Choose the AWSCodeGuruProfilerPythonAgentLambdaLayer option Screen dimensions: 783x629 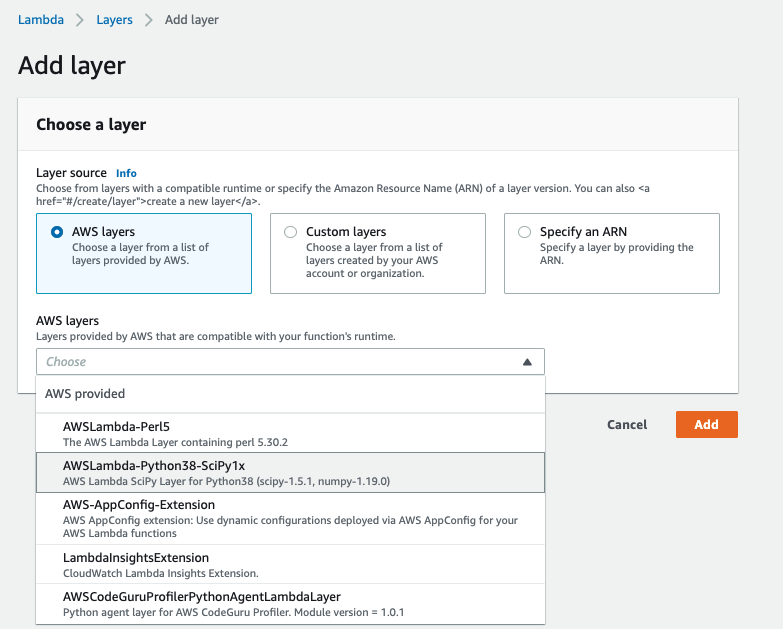point(290,604)
